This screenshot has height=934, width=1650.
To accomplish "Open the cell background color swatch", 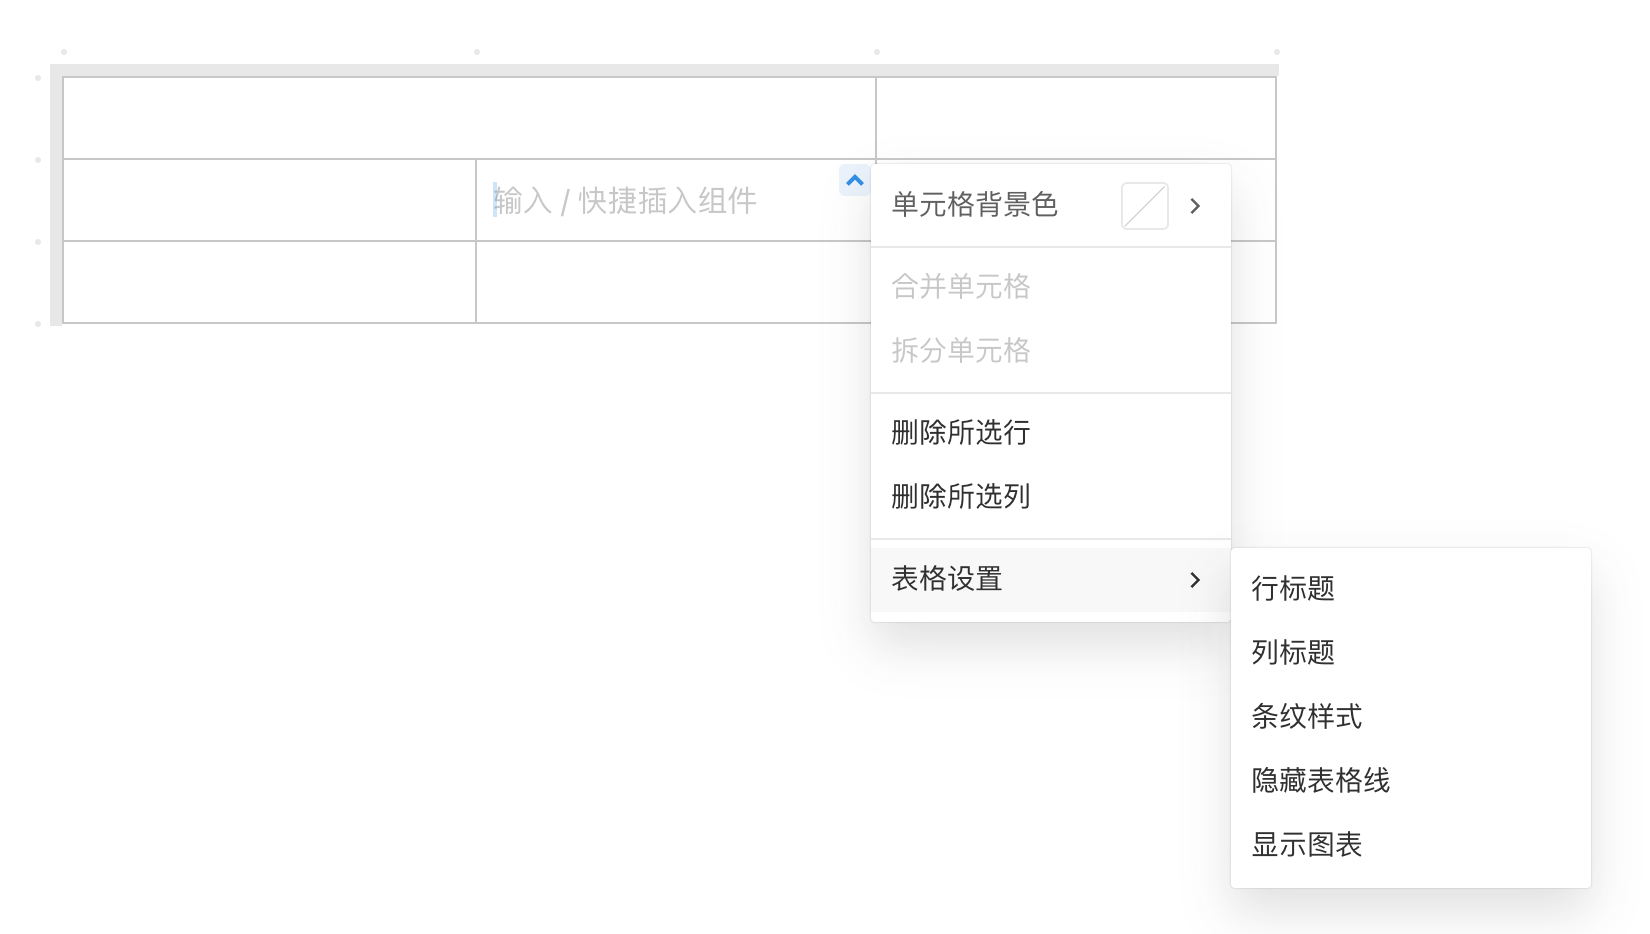I will point(1145,206).
